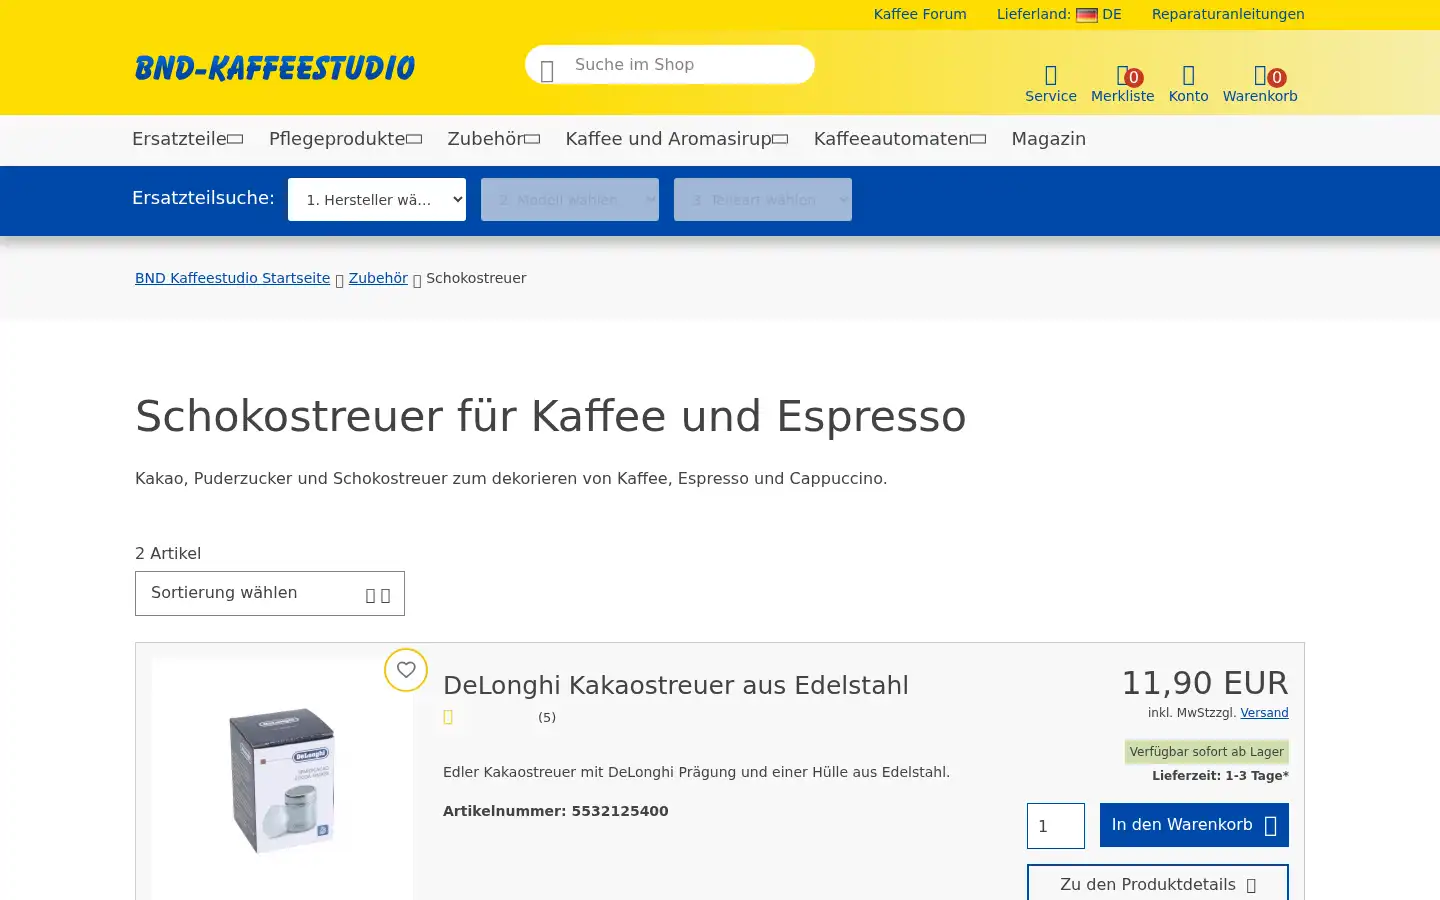This screenshot has width=1440, height=900.
Task: Expand Kaffee und Aromasirup menu
Action: coord(677,139)
